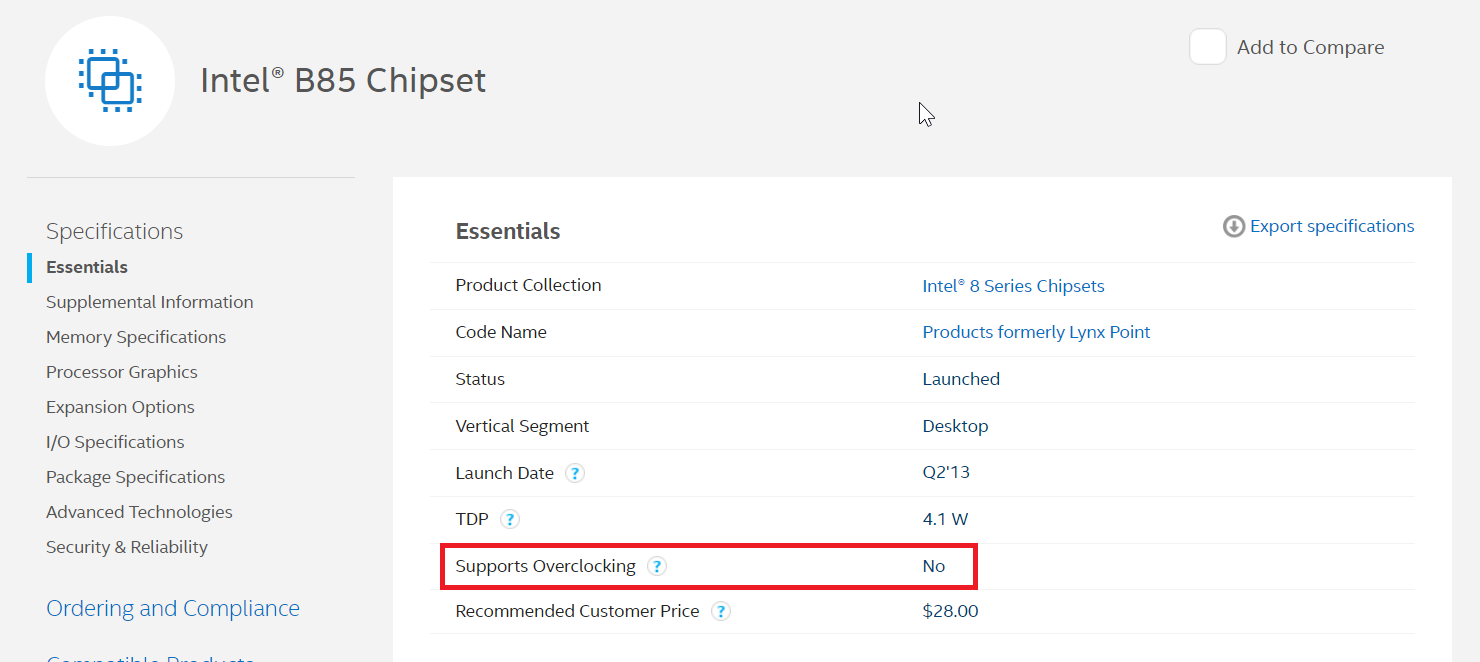1480x662 pixels.
Task: Click the Specifications sidebar heading
Action: [115, 231]
